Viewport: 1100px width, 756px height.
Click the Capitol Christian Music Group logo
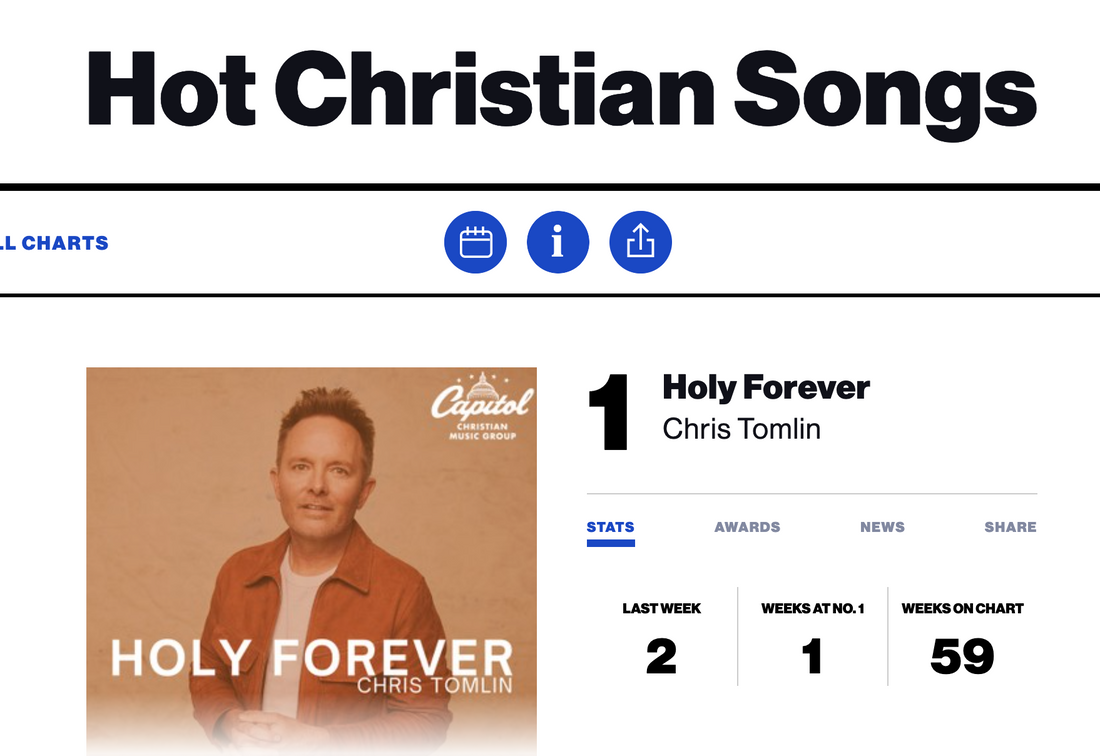483,407
